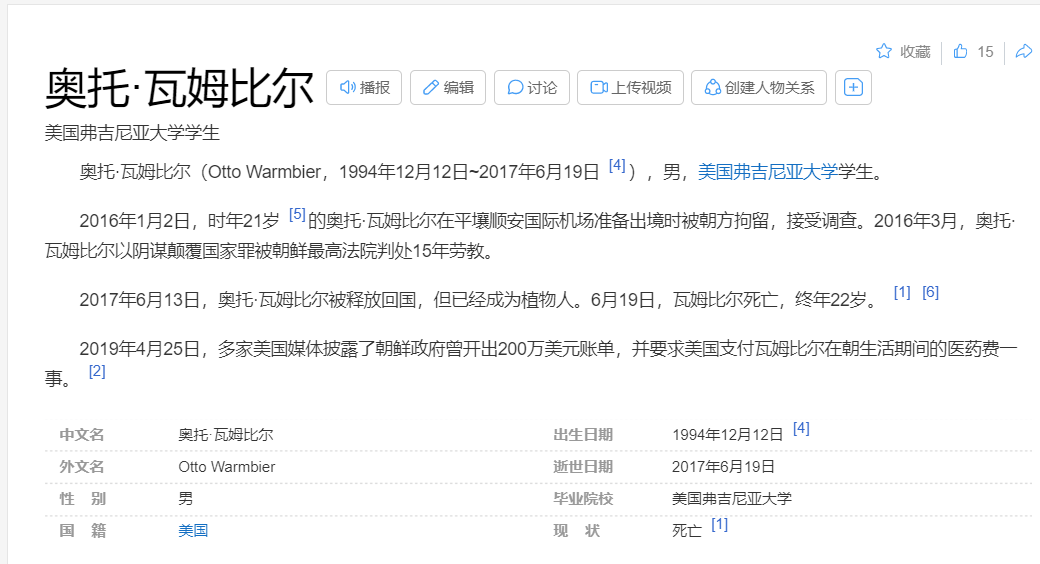Click the page title 奥托·瓦姆比尔
This screenshot has width=1040, height=564.
point(179,88)
